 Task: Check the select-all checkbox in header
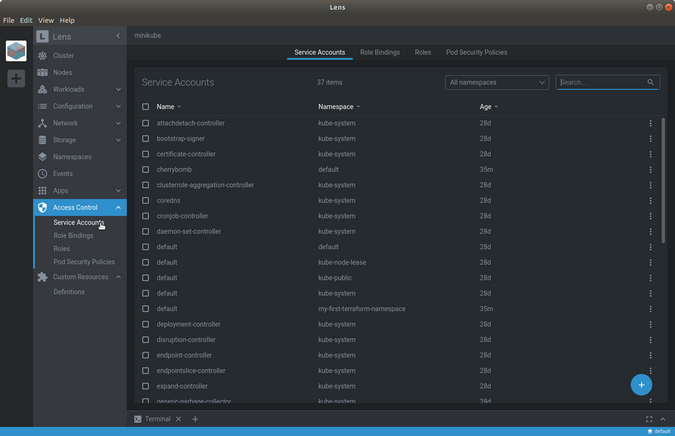pos(145,106)
